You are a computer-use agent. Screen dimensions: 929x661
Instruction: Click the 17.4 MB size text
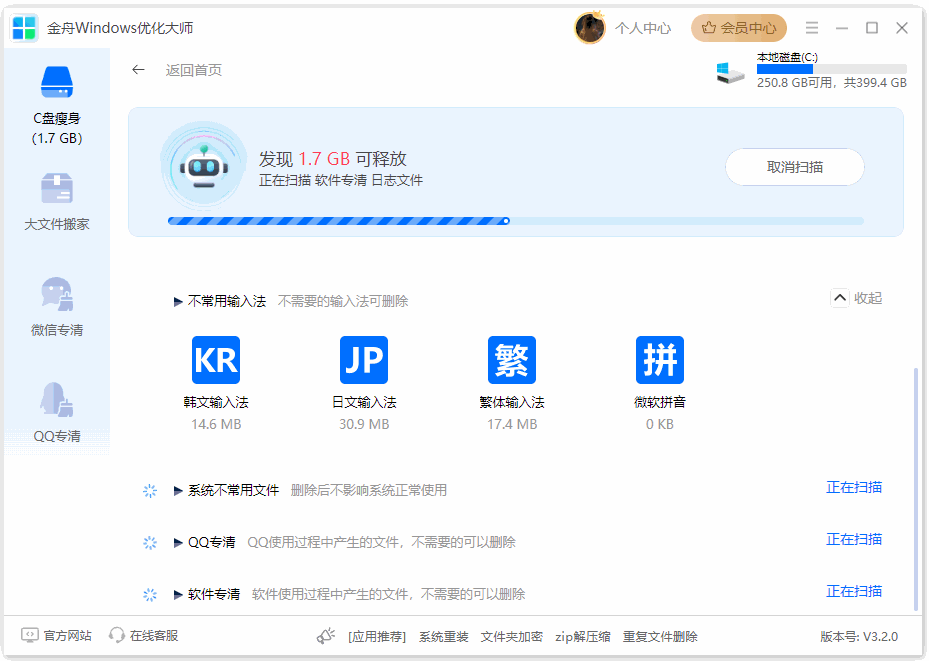click(512, 425)
